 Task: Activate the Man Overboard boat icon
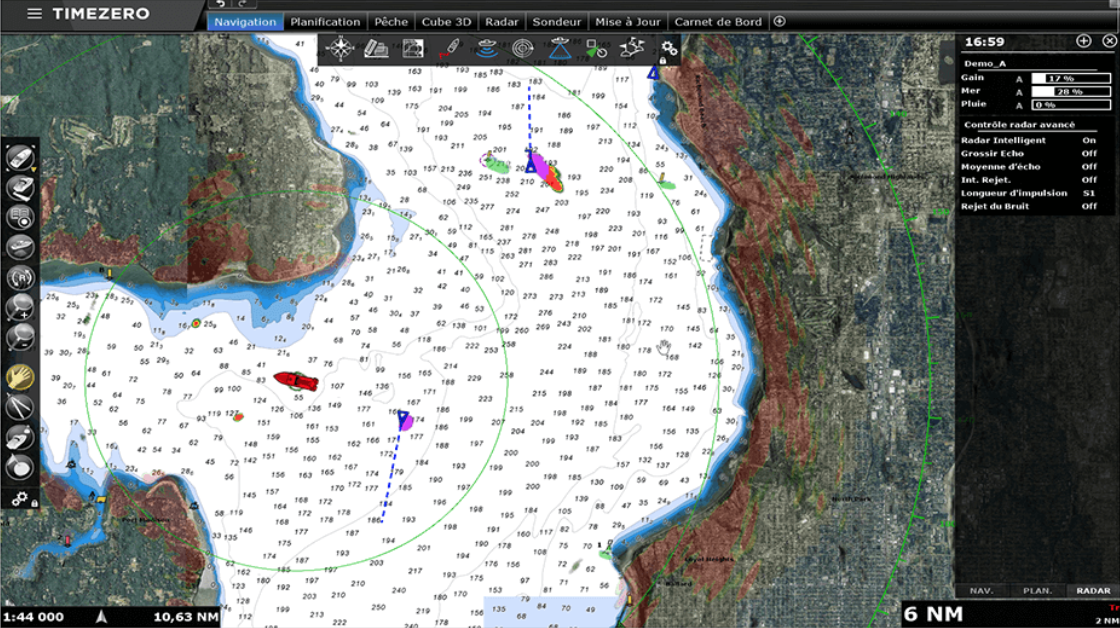point(453,47)
